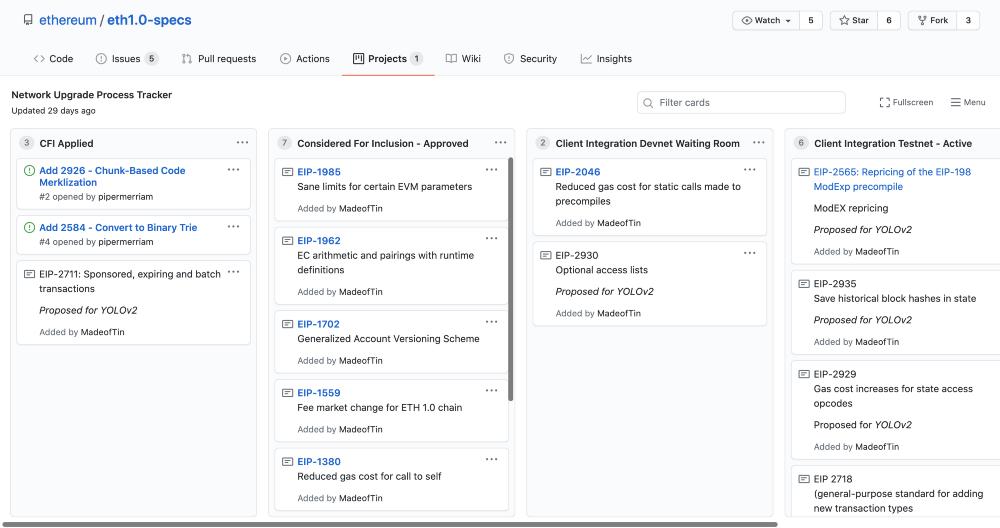Click the star icon in Star button
1000x528 pixels.
(844, 20)
